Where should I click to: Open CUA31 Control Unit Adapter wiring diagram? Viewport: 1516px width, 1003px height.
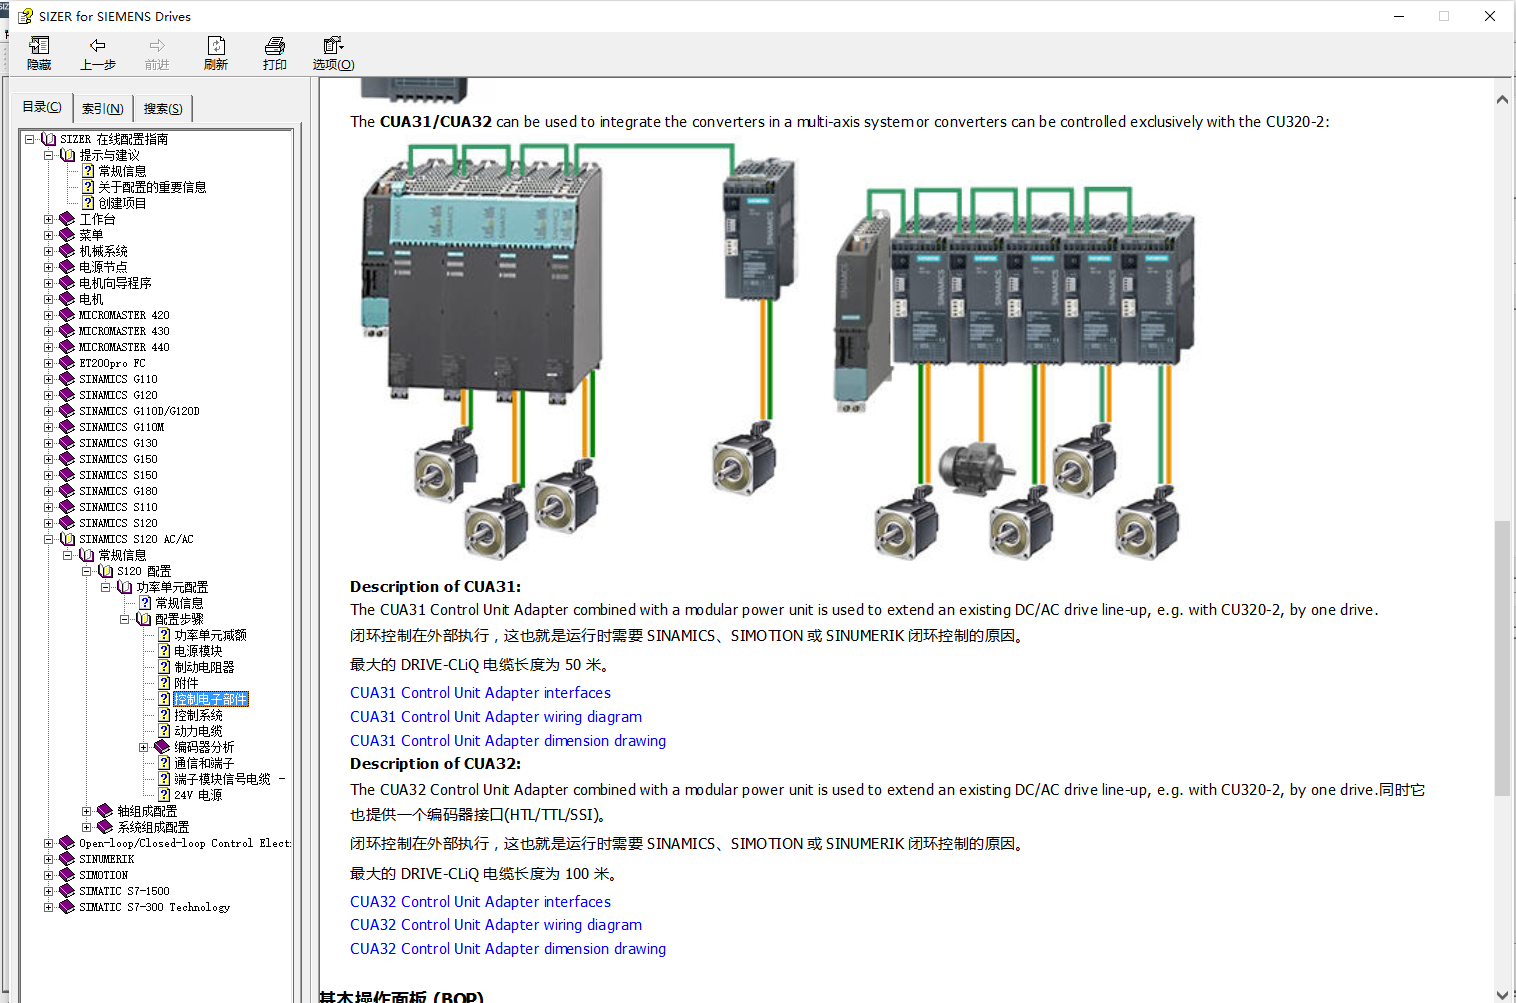tap(496, 717)
